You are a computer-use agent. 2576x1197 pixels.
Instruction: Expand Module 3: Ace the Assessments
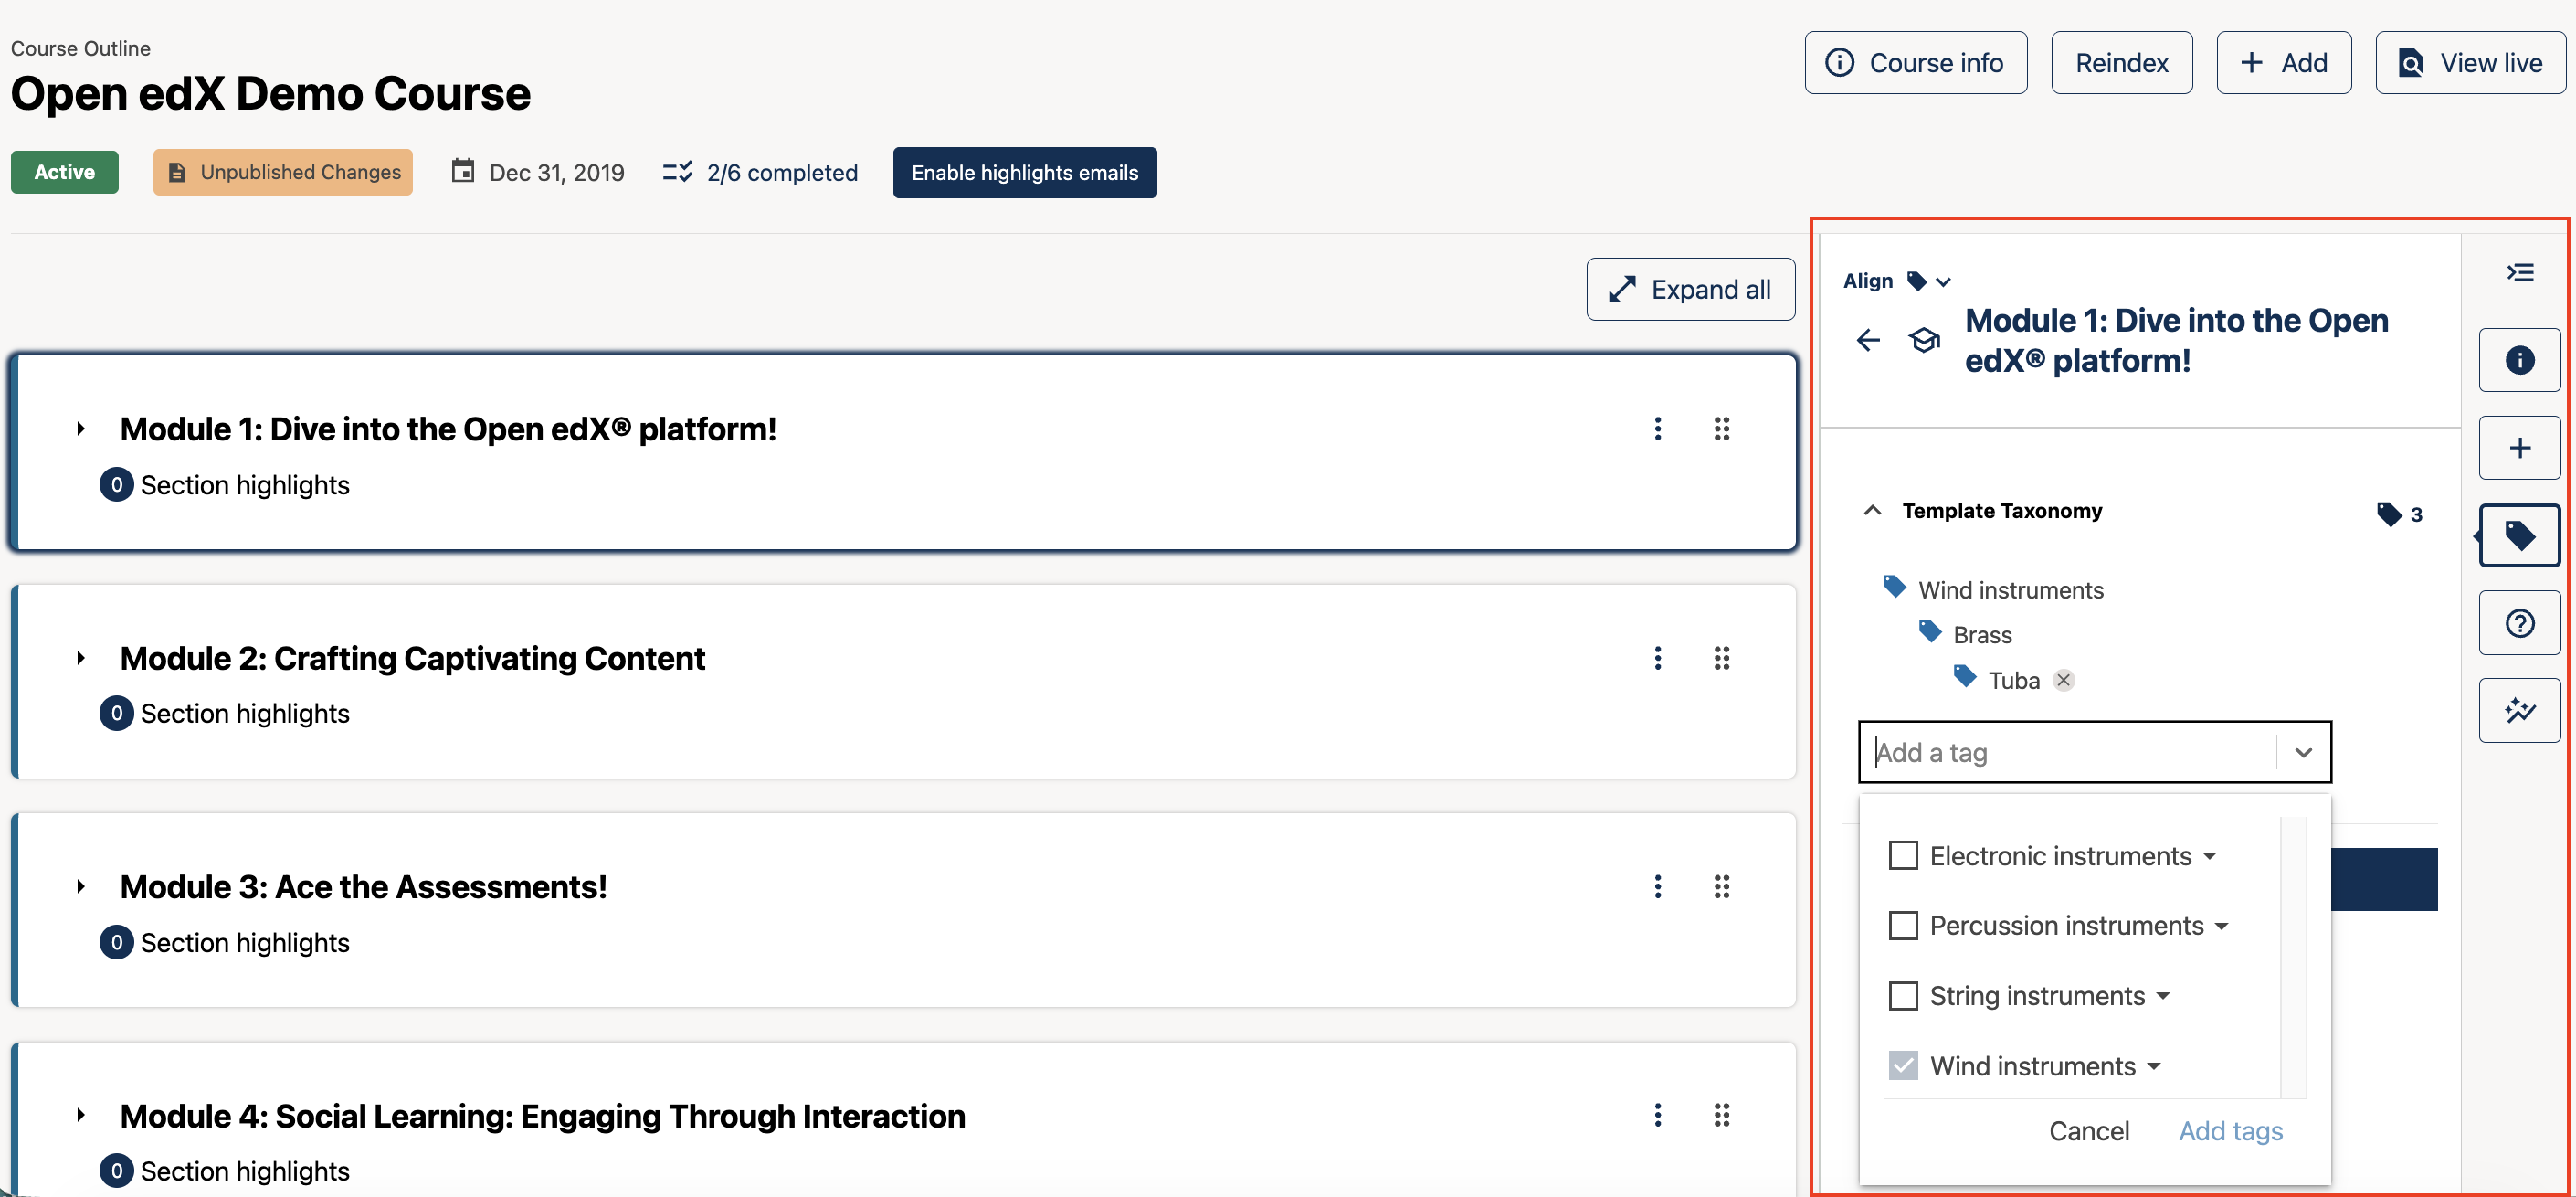(x=81, y=887)
